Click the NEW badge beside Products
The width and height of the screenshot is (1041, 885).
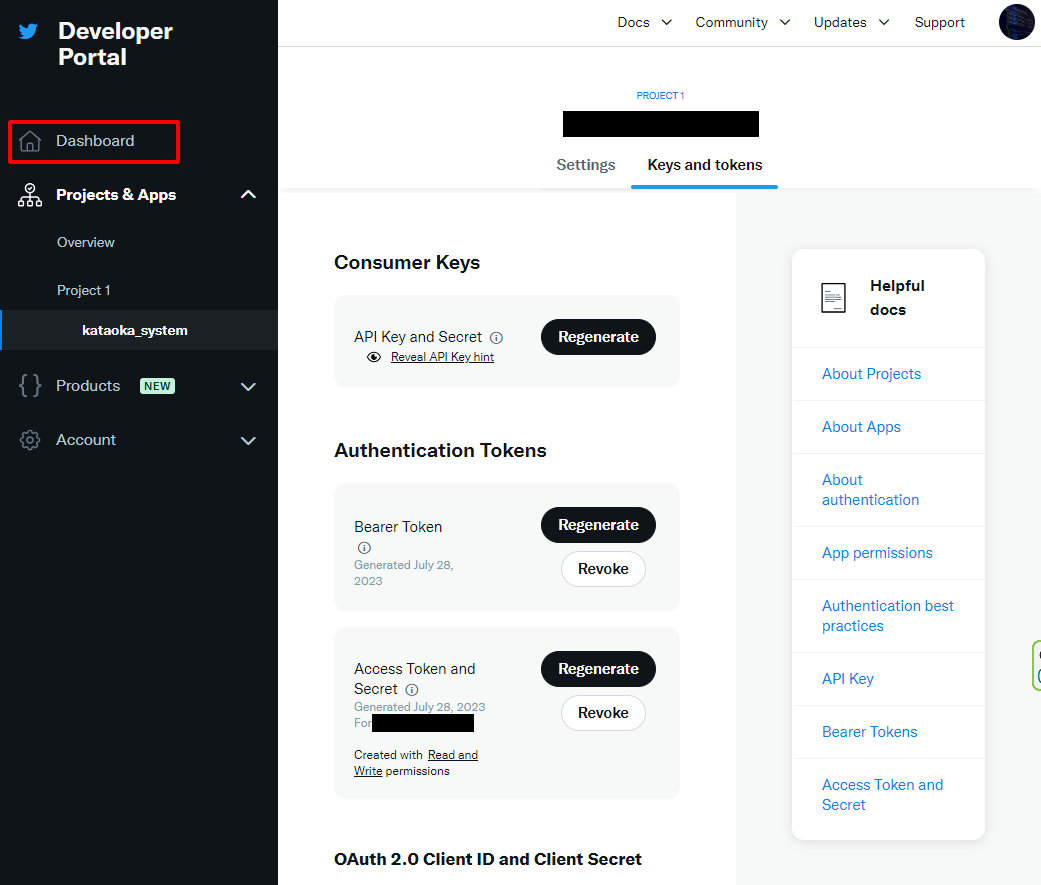point(157,386)
